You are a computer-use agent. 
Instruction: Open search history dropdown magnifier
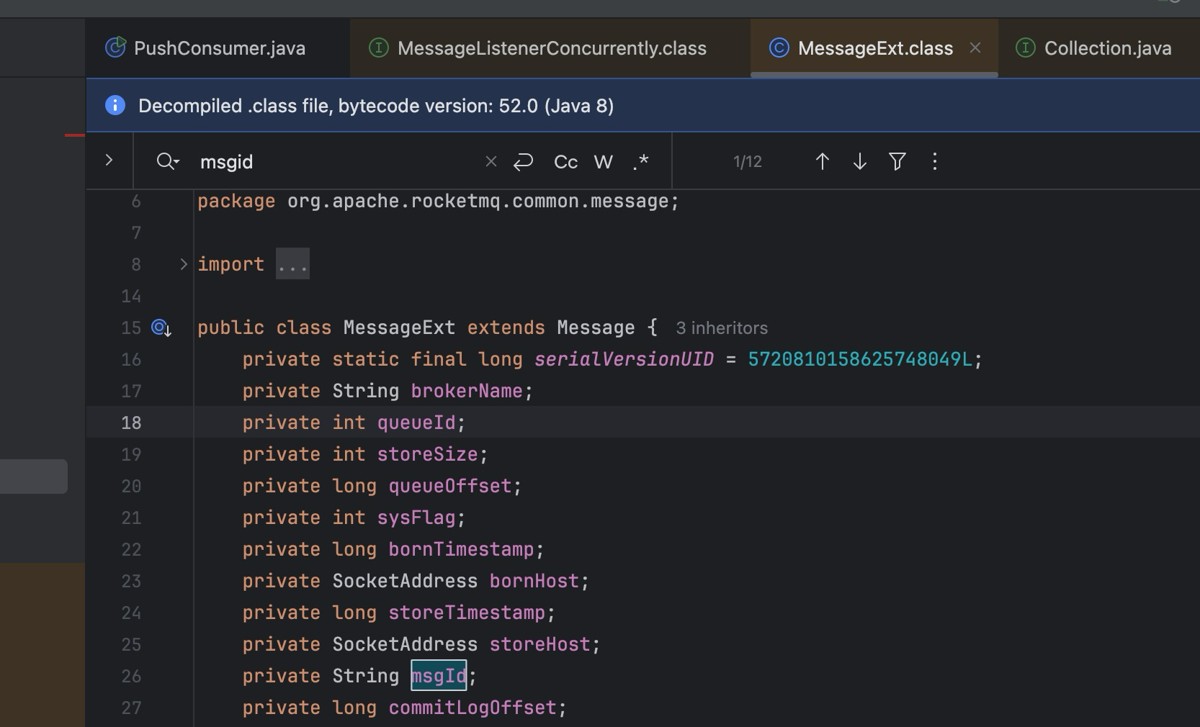coord(167,161)
